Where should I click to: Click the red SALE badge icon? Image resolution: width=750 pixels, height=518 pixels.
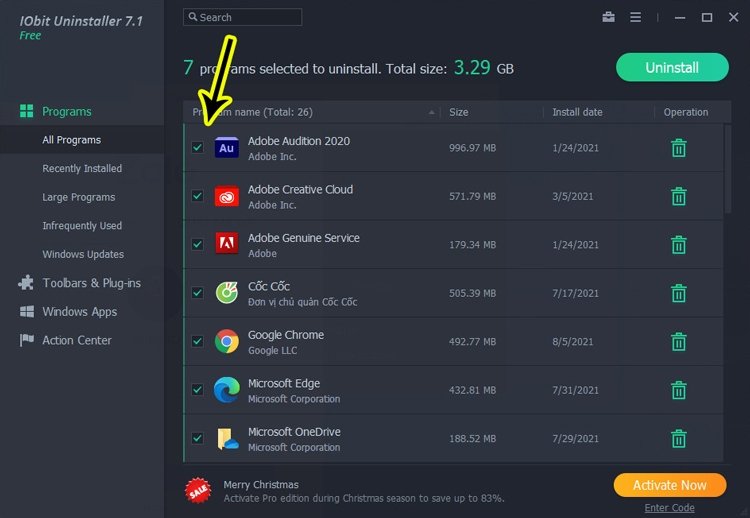[198, 490]
